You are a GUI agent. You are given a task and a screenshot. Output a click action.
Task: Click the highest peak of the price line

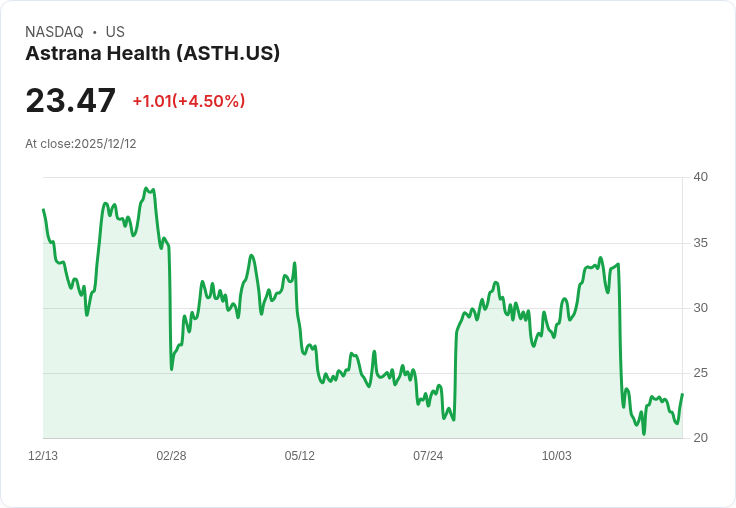(146, 188)
